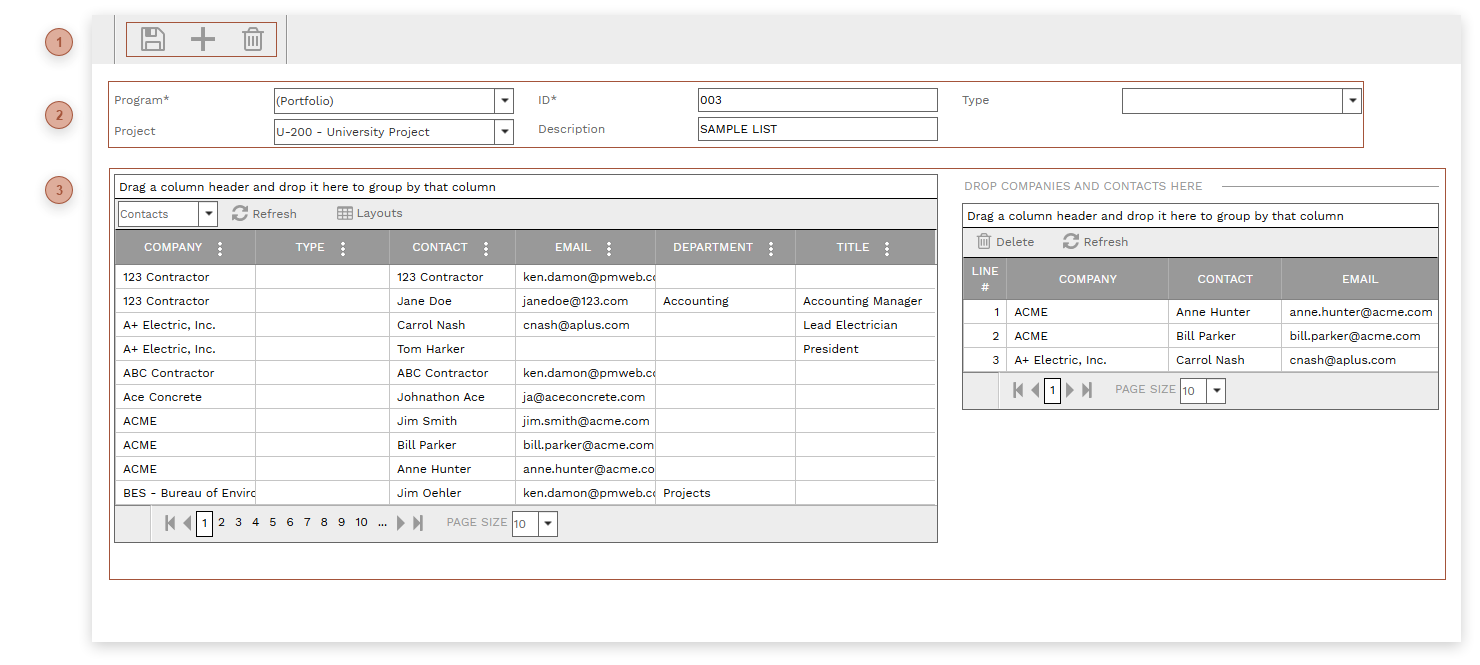Open the Type dropdown list

point(1352,101)
